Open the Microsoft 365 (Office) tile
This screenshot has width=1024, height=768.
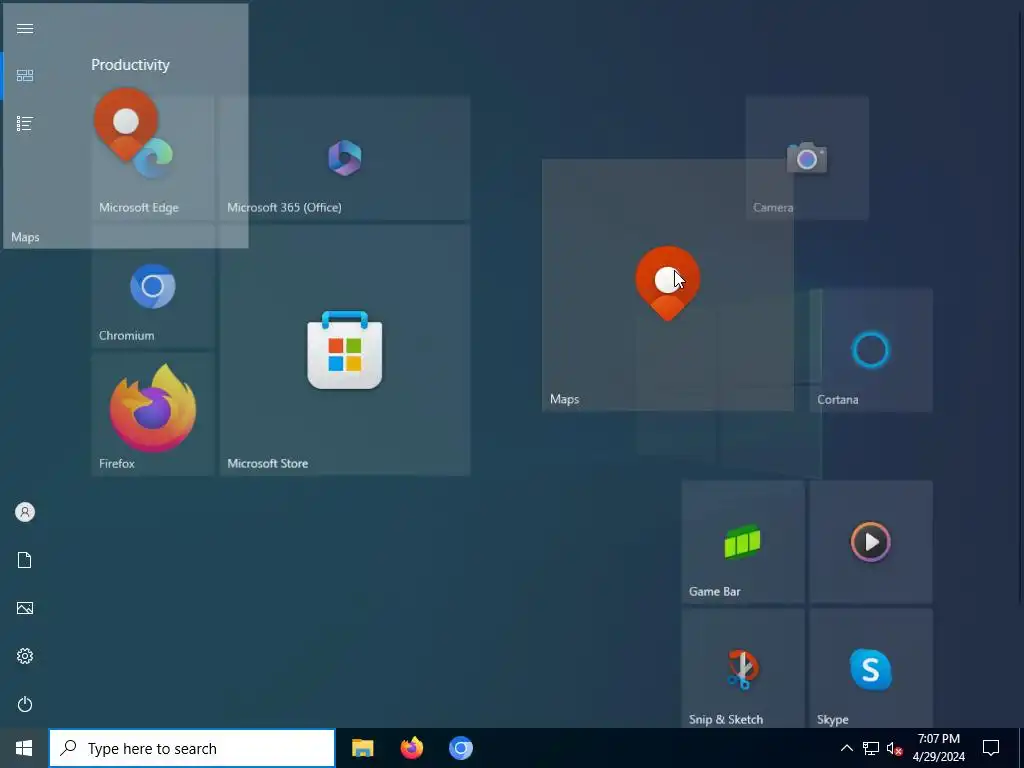tap(345, 158)
